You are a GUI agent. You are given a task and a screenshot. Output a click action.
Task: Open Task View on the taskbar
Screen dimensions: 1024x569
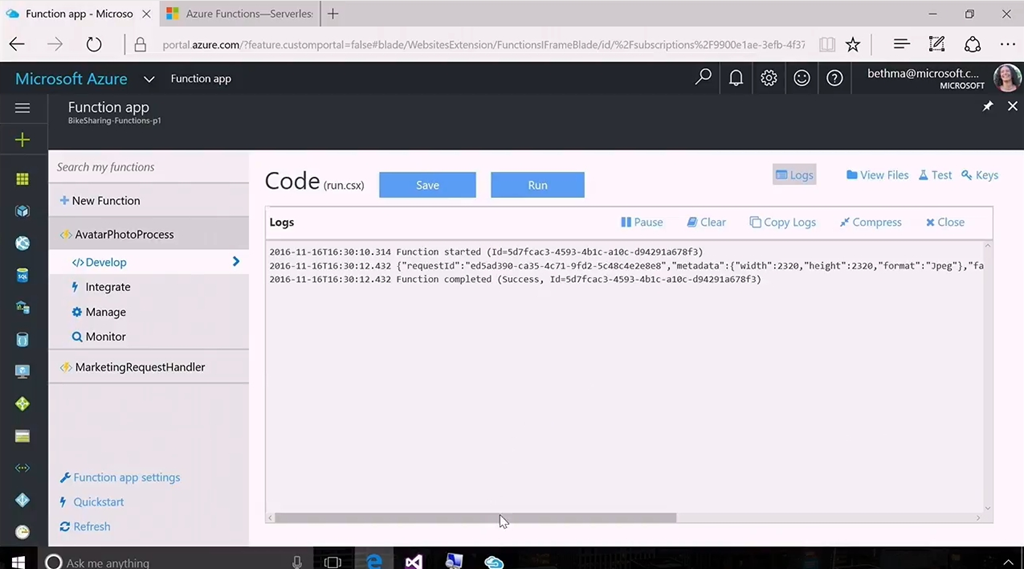coord(332,562)
